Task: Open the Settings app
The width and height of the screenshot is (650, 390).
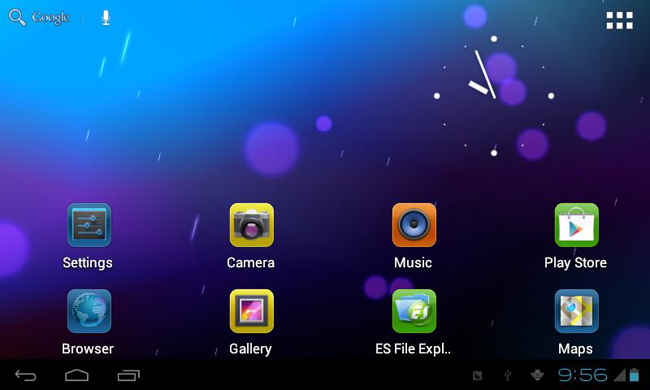Action: (x=89, y=225)
